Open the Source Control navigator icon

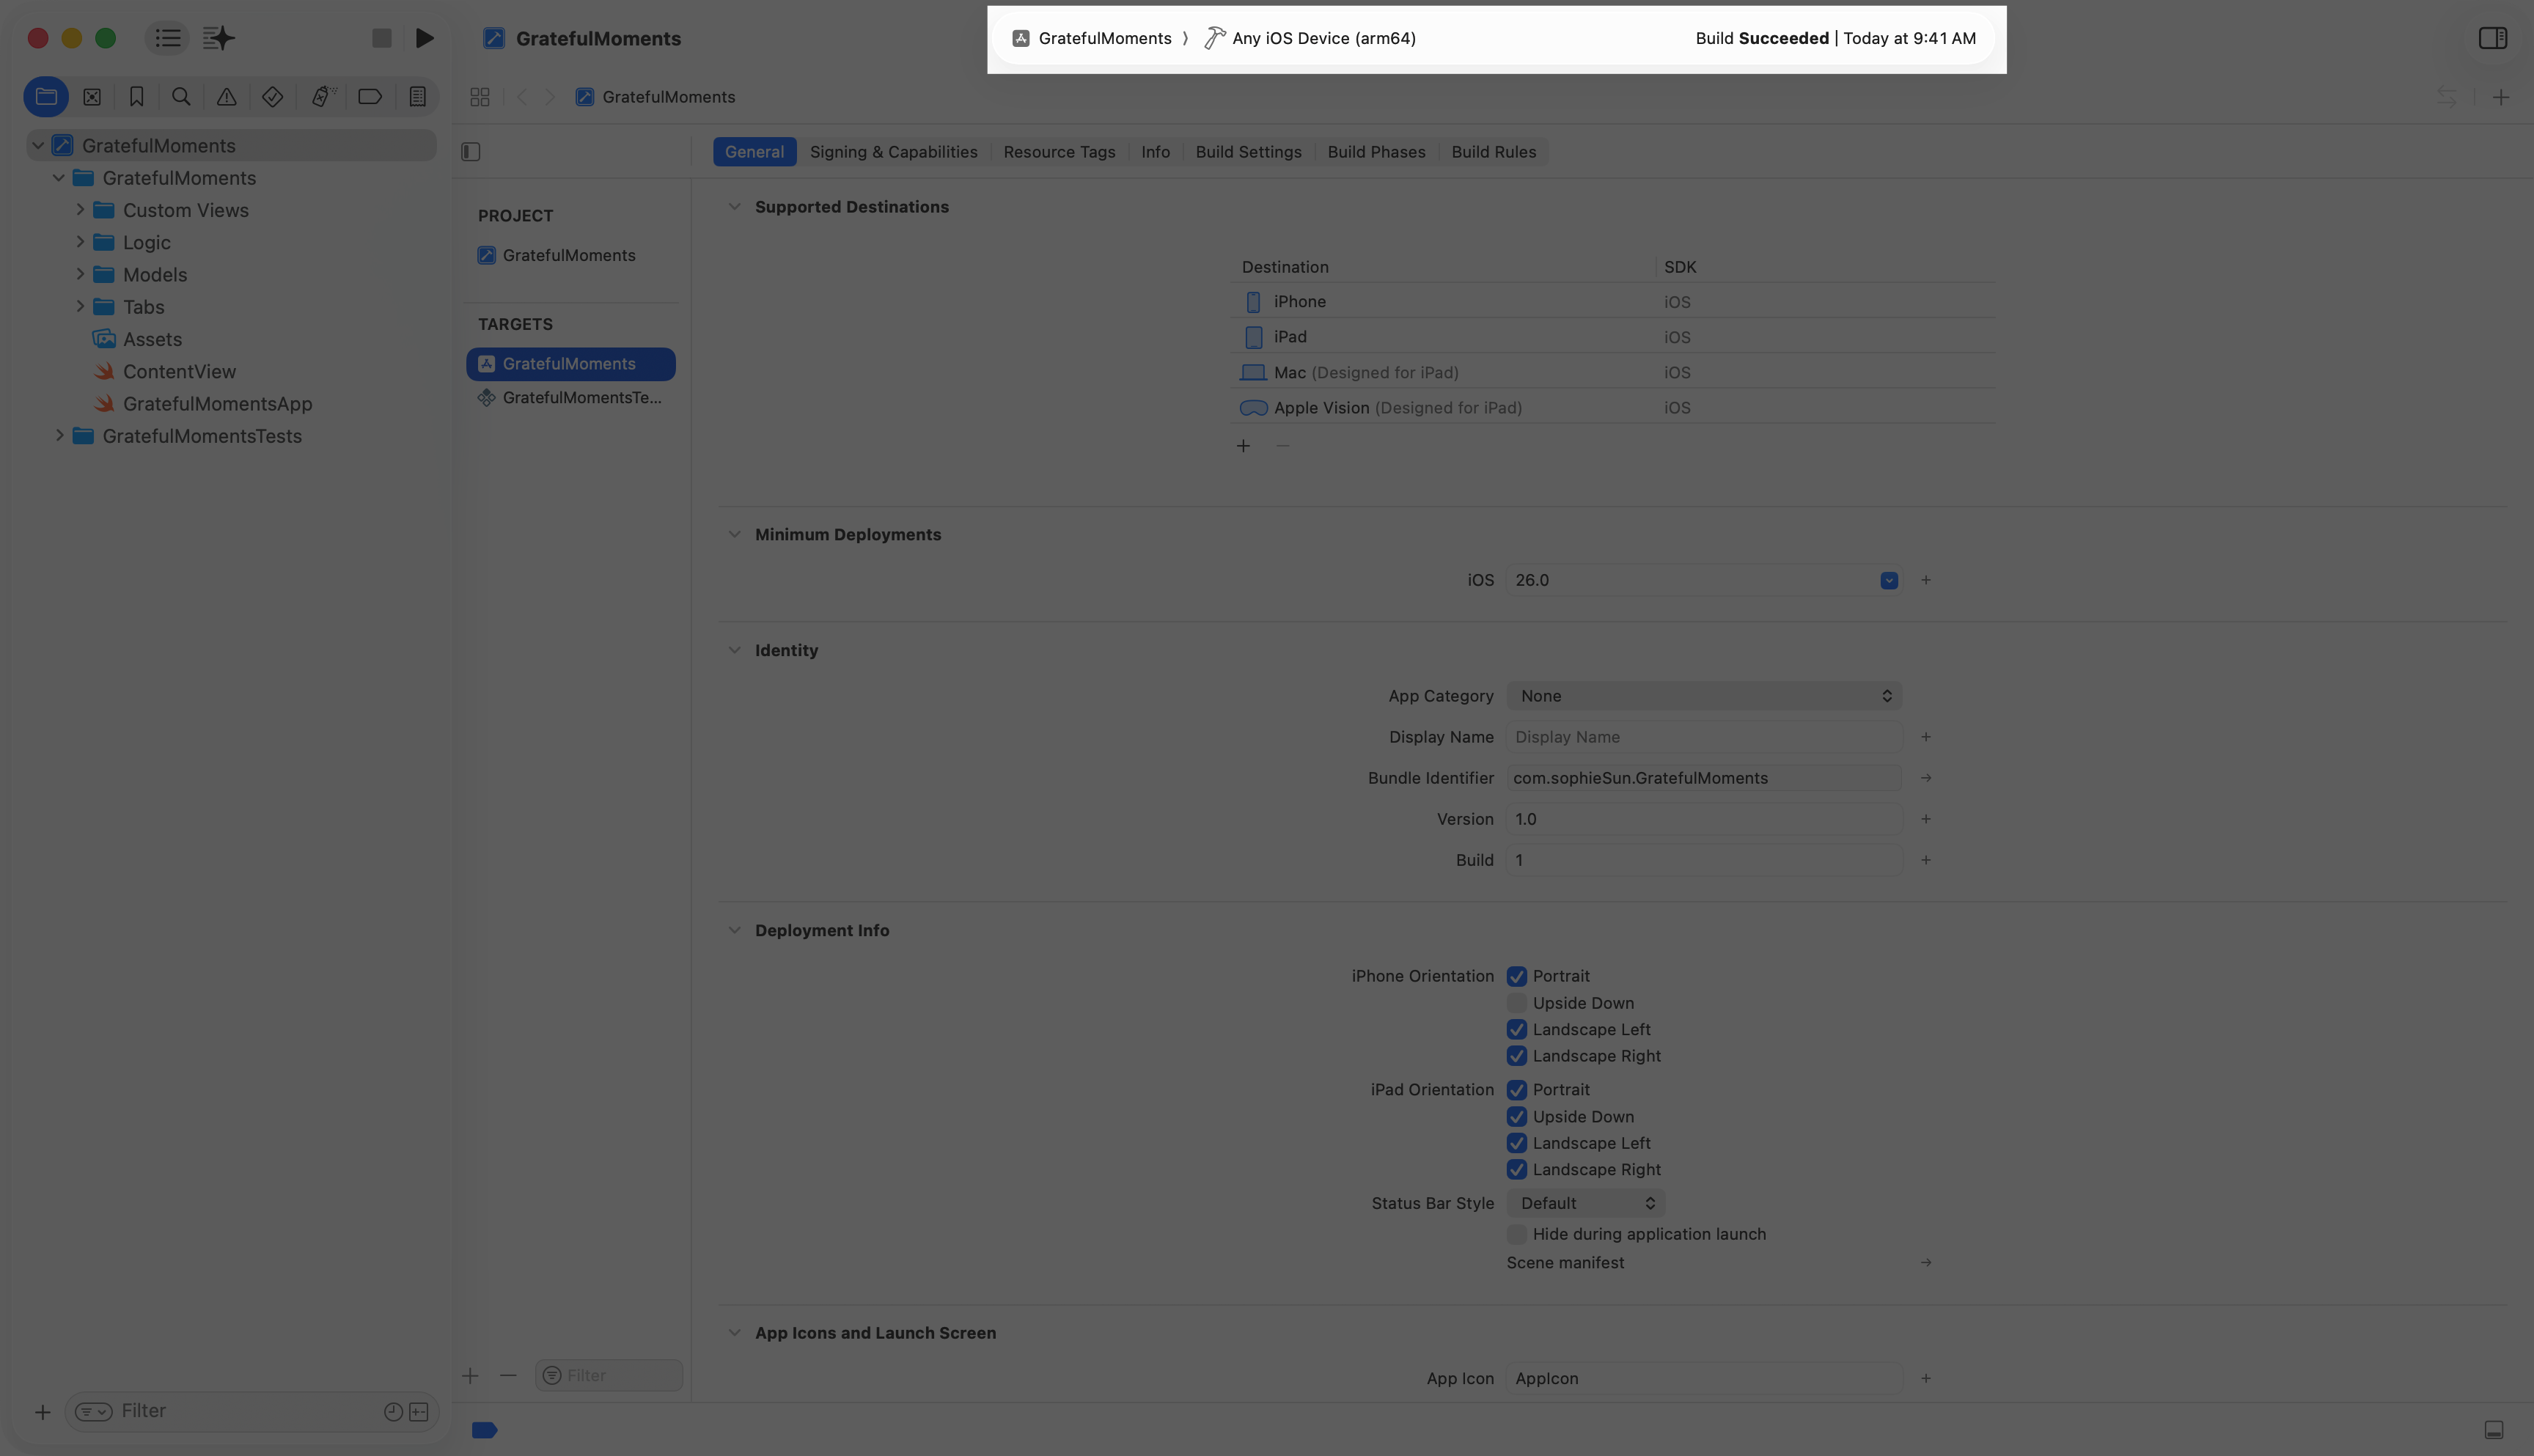pyautogui.click(x=92, y=97)
